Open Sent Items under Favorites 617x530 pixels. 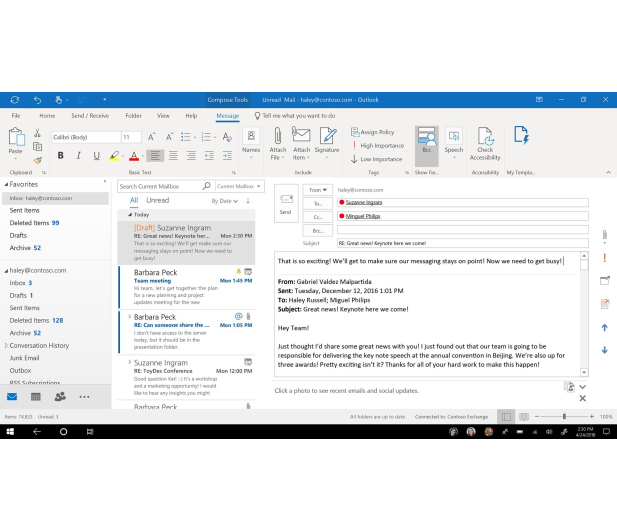tap(24, 211)
